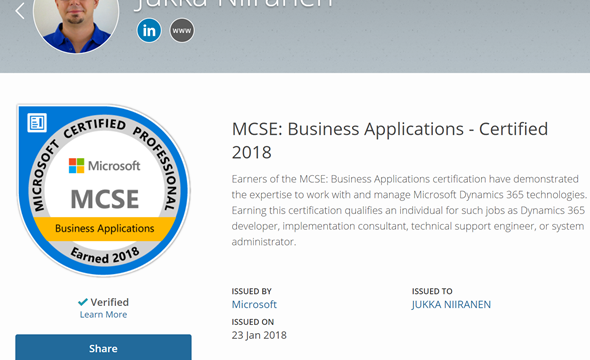Click the MCSE: Business Applications title heading

pos(389,140)
